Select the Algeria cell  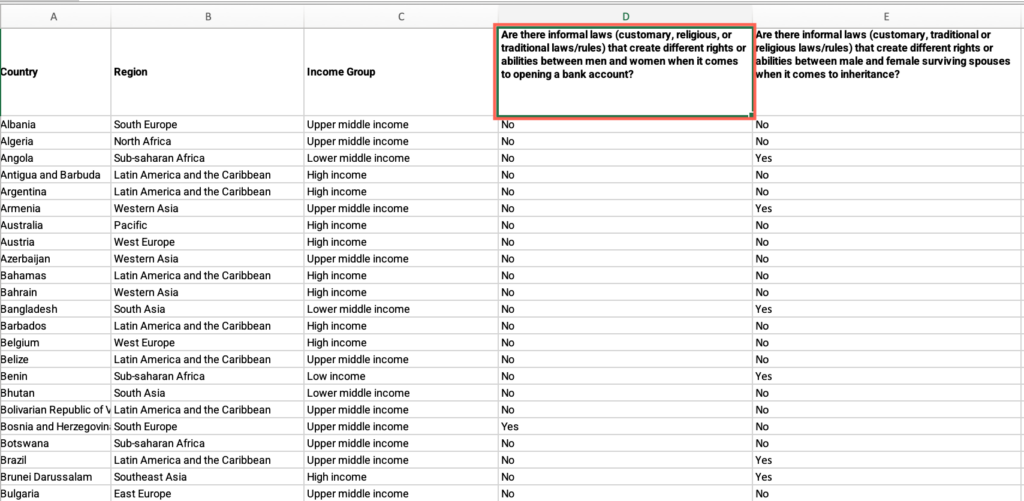point(56,141)
